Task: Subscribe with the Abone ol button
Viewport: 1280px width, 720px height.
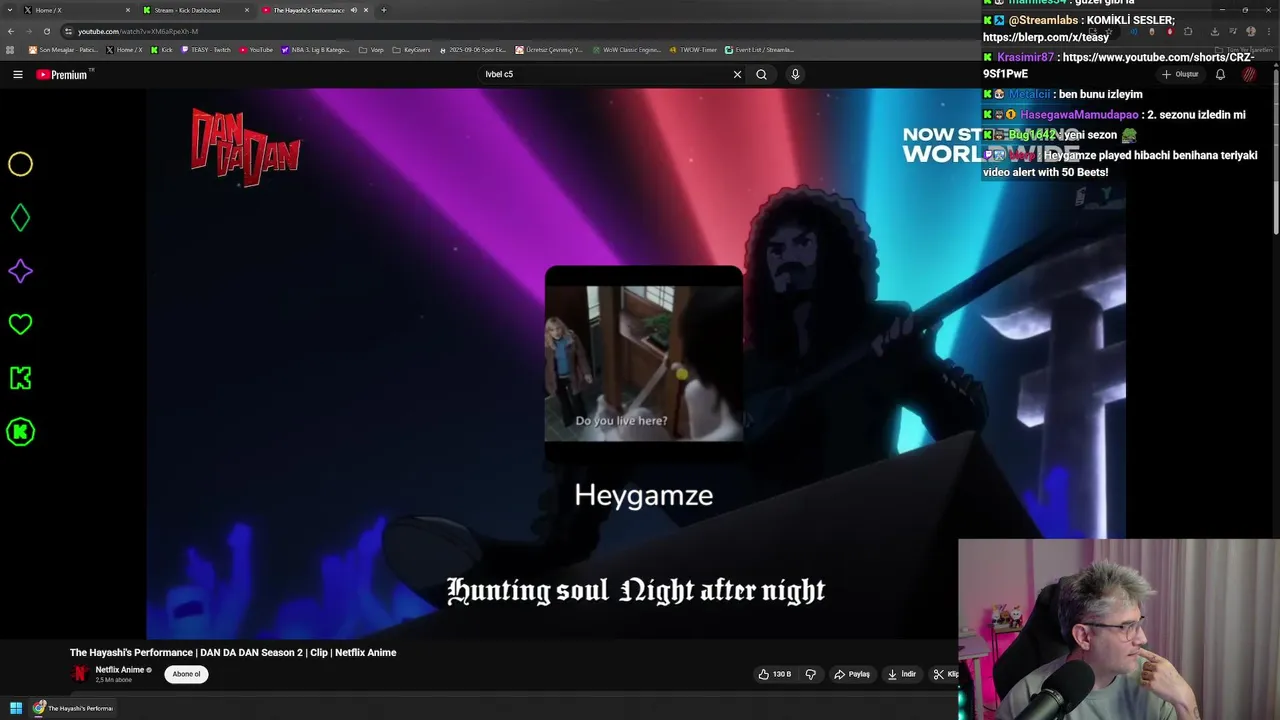Action: (x=186, y=674)
